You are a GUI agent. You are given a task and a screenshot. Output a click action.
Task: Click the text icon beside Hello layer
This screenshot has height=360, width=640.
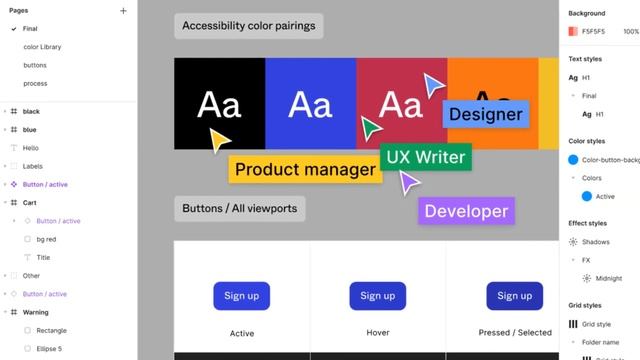click(14, 148)
